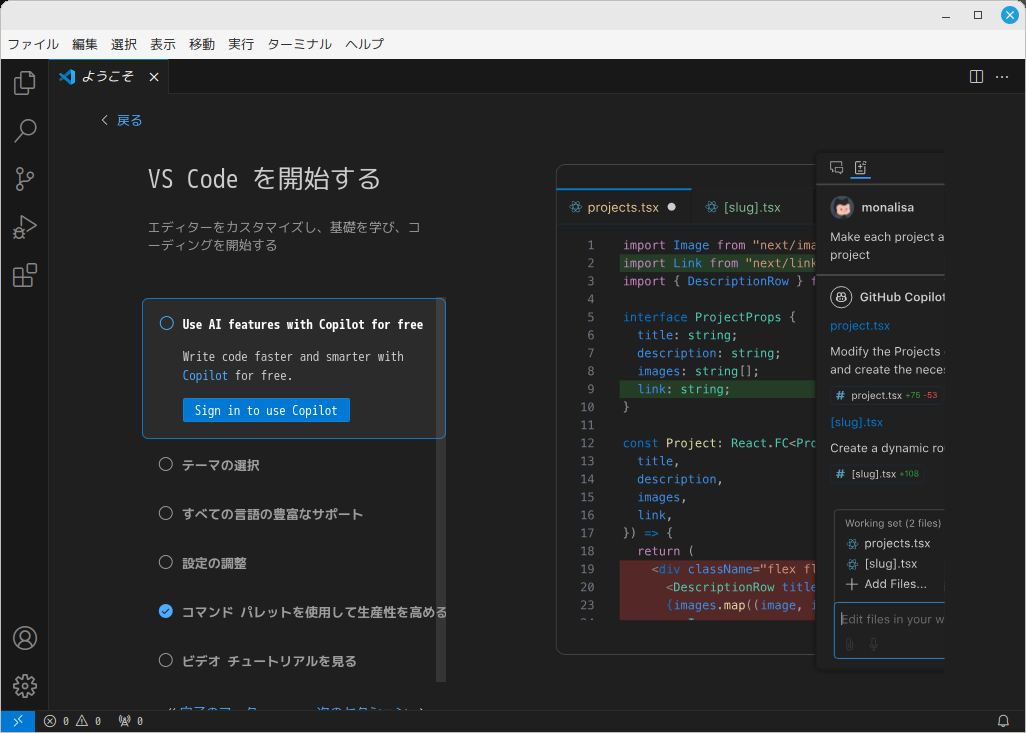Select the 'テーマの選択' step radio
Screen dimensions: 1026x733
[x=166, y=464]
